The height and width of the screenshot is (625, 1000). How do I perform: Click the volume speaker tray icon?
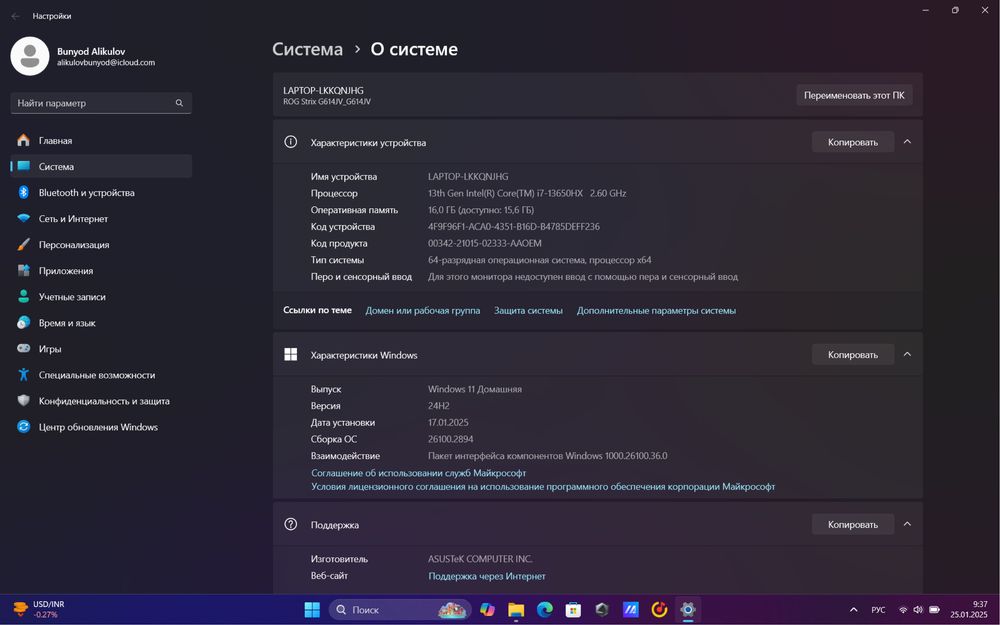918,610
